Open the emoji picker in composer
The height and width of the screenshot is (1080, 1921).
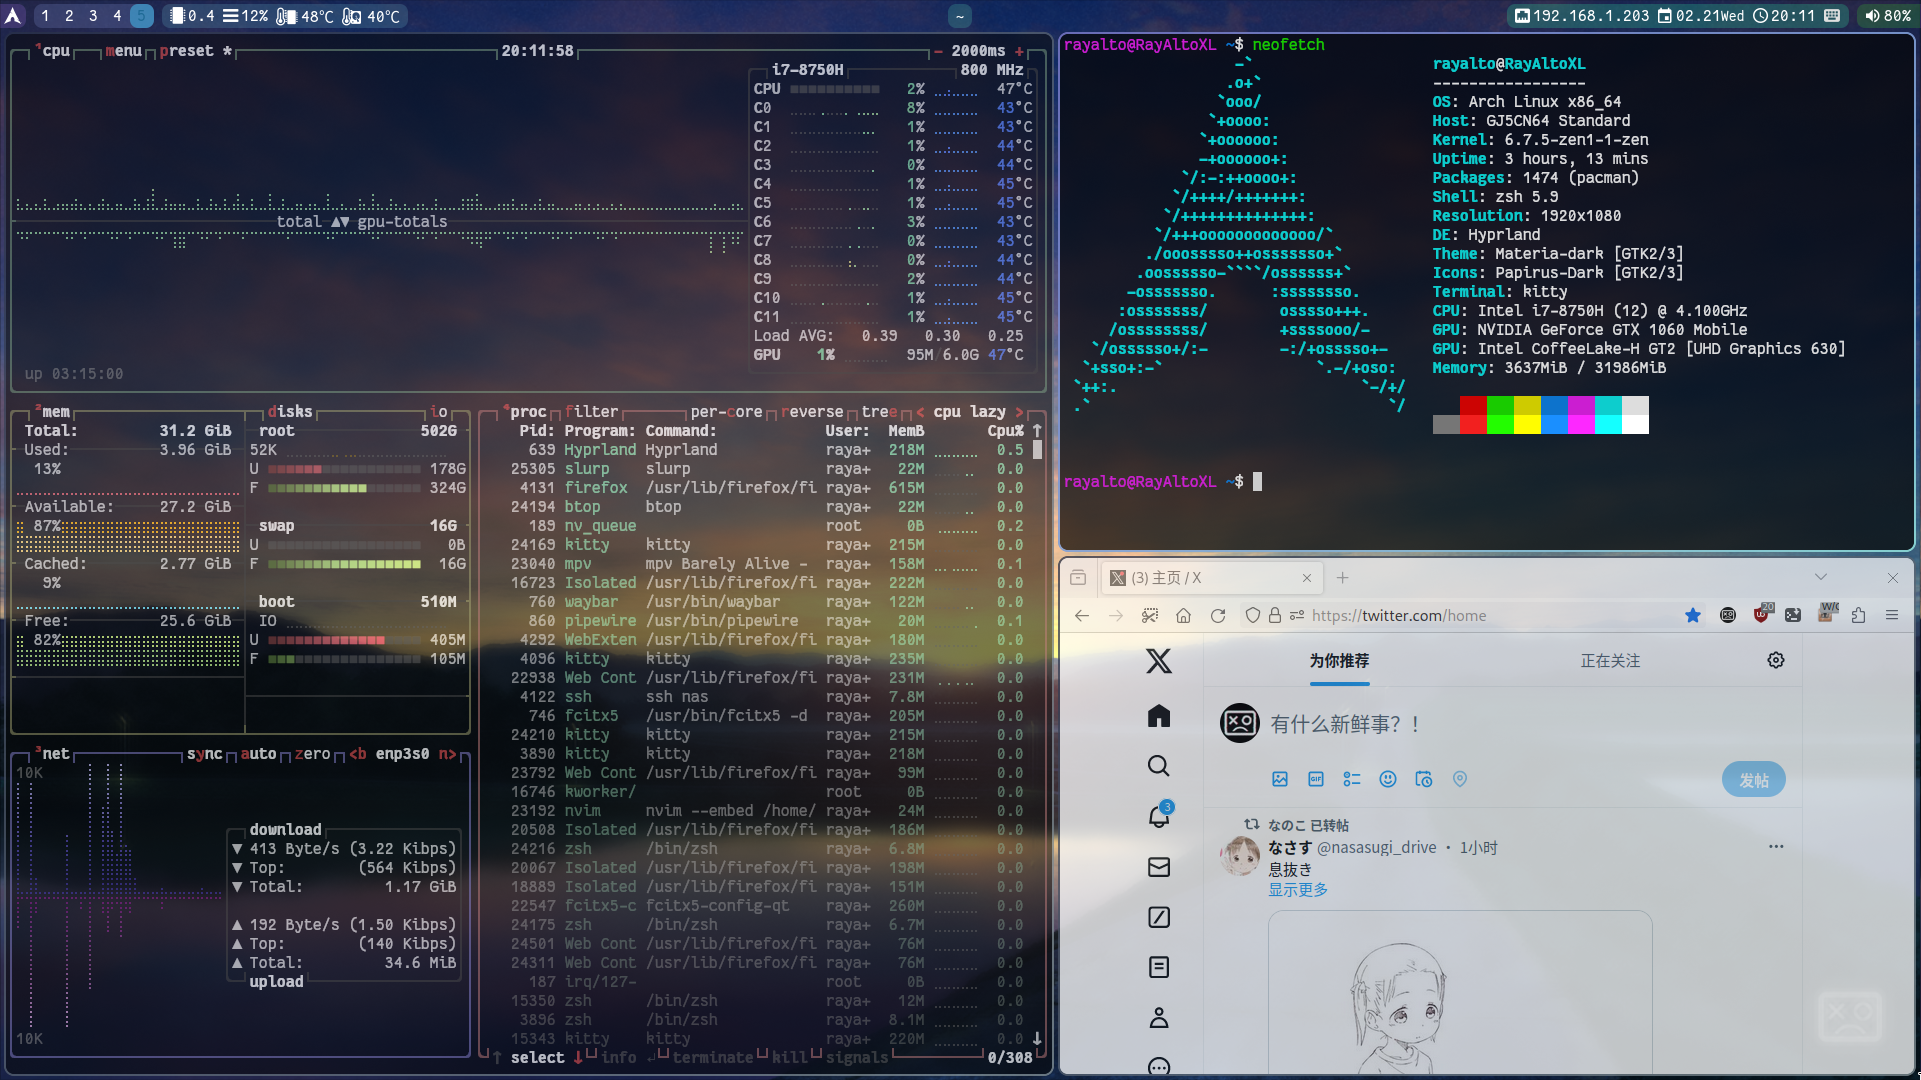pyautogui.click(x=1388, y=779)
